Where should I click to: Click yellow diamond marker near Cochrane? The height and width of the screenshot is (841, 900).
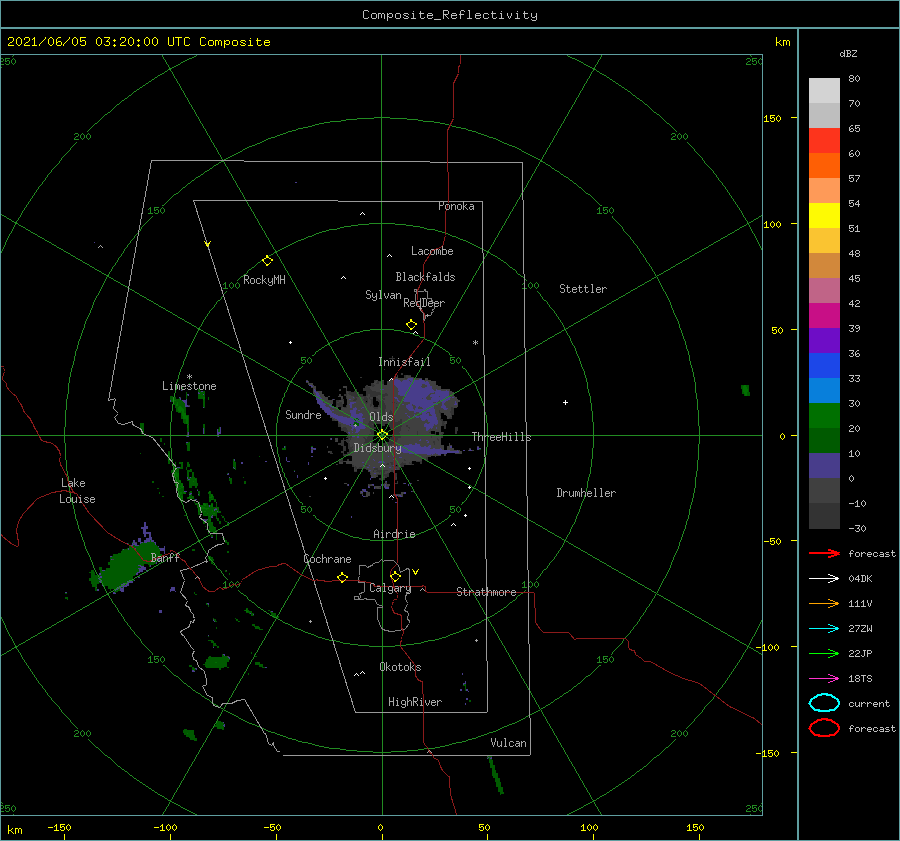point(342,578)
